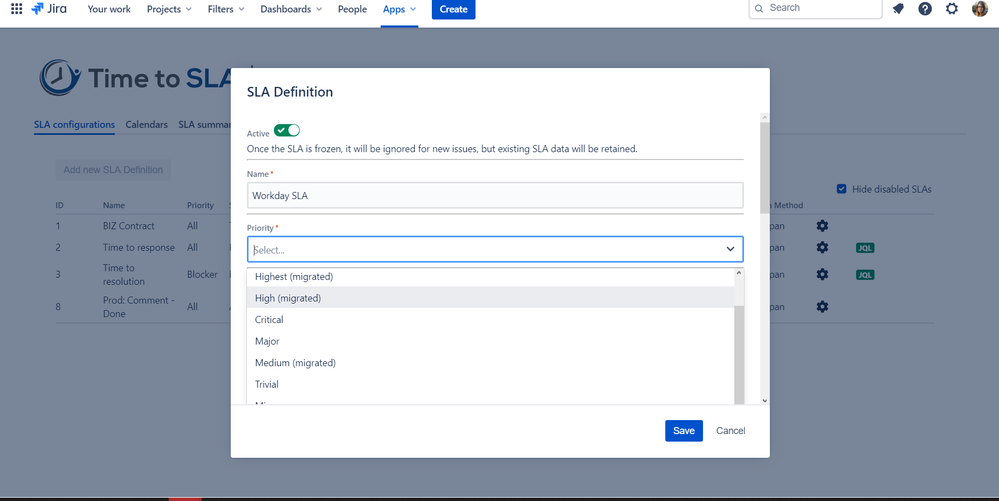Image resolution: width=999 pixels, height=501 pixels.
Task: Click the dialog's vertical scrollbar thumb
Action: pos(765,167)
